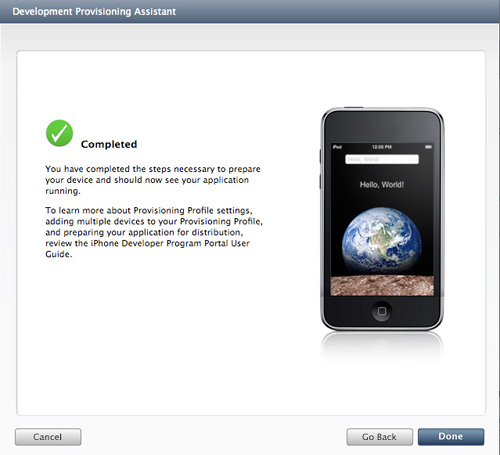
Task: Click the Development Provisioning Assistant title
Action: pos(94,11)
